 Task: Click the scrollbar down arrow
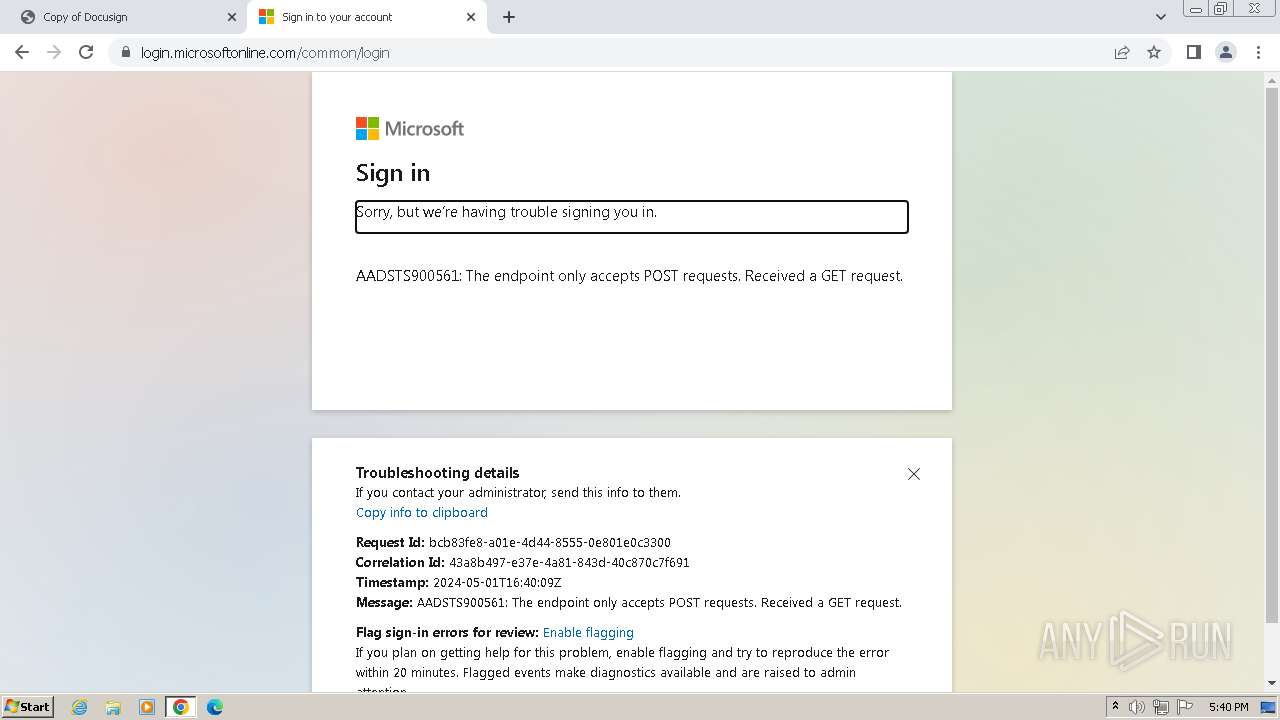pyautogui.click(x=1272, y=683)
